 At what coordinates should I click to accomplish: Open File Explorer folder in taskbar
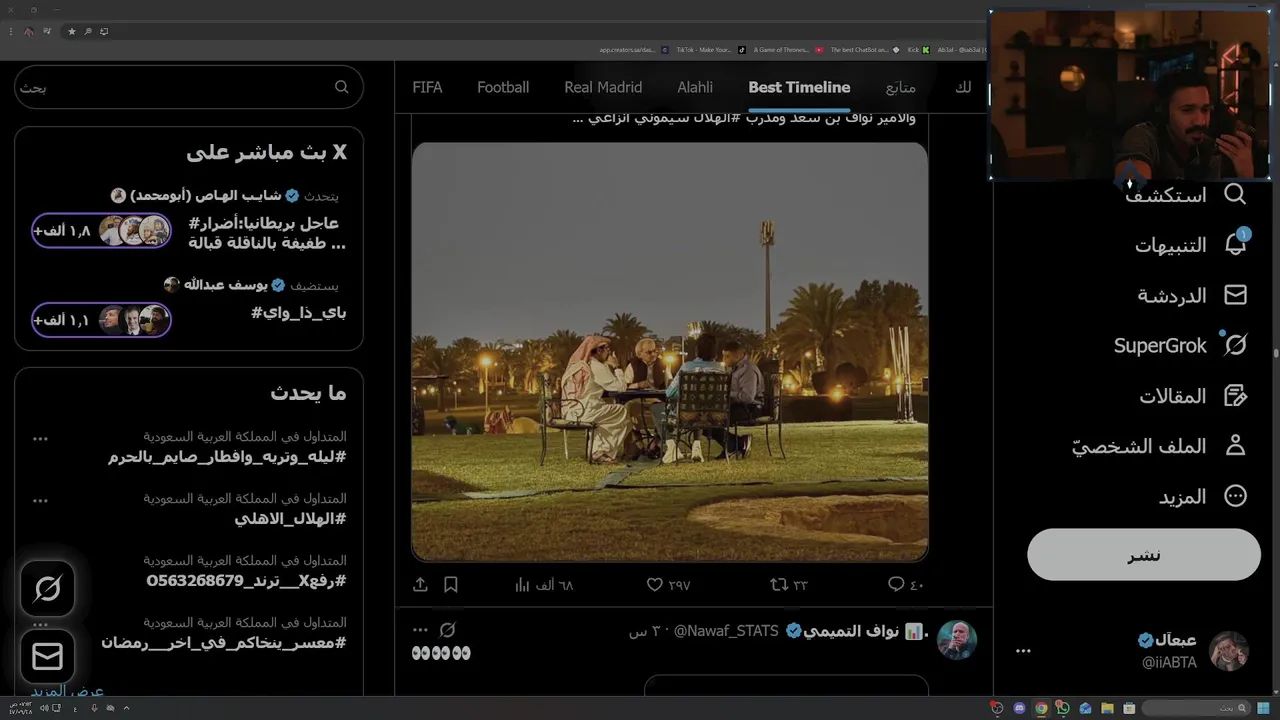(x=1107, y=708)
